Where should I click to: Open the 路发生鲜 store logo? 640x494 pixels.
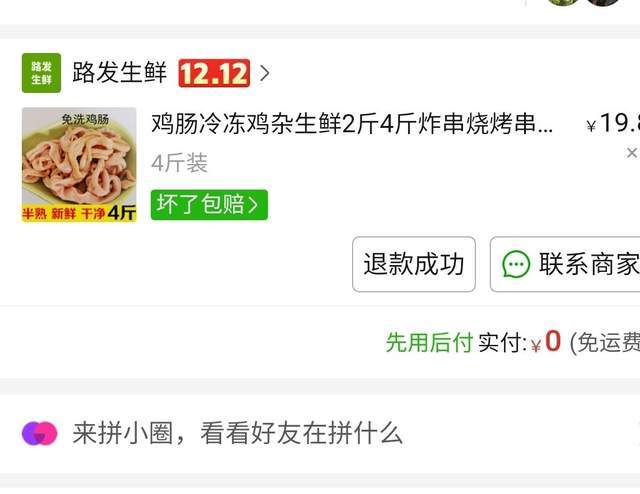pos(41,73)
